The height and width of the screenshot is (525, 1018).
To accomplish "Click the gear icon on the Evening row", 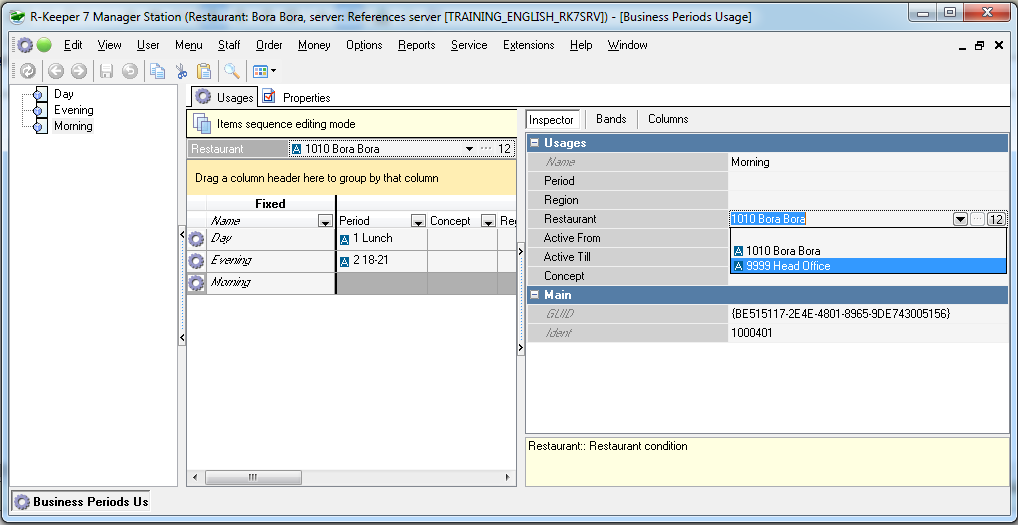I will pos(196,262).
